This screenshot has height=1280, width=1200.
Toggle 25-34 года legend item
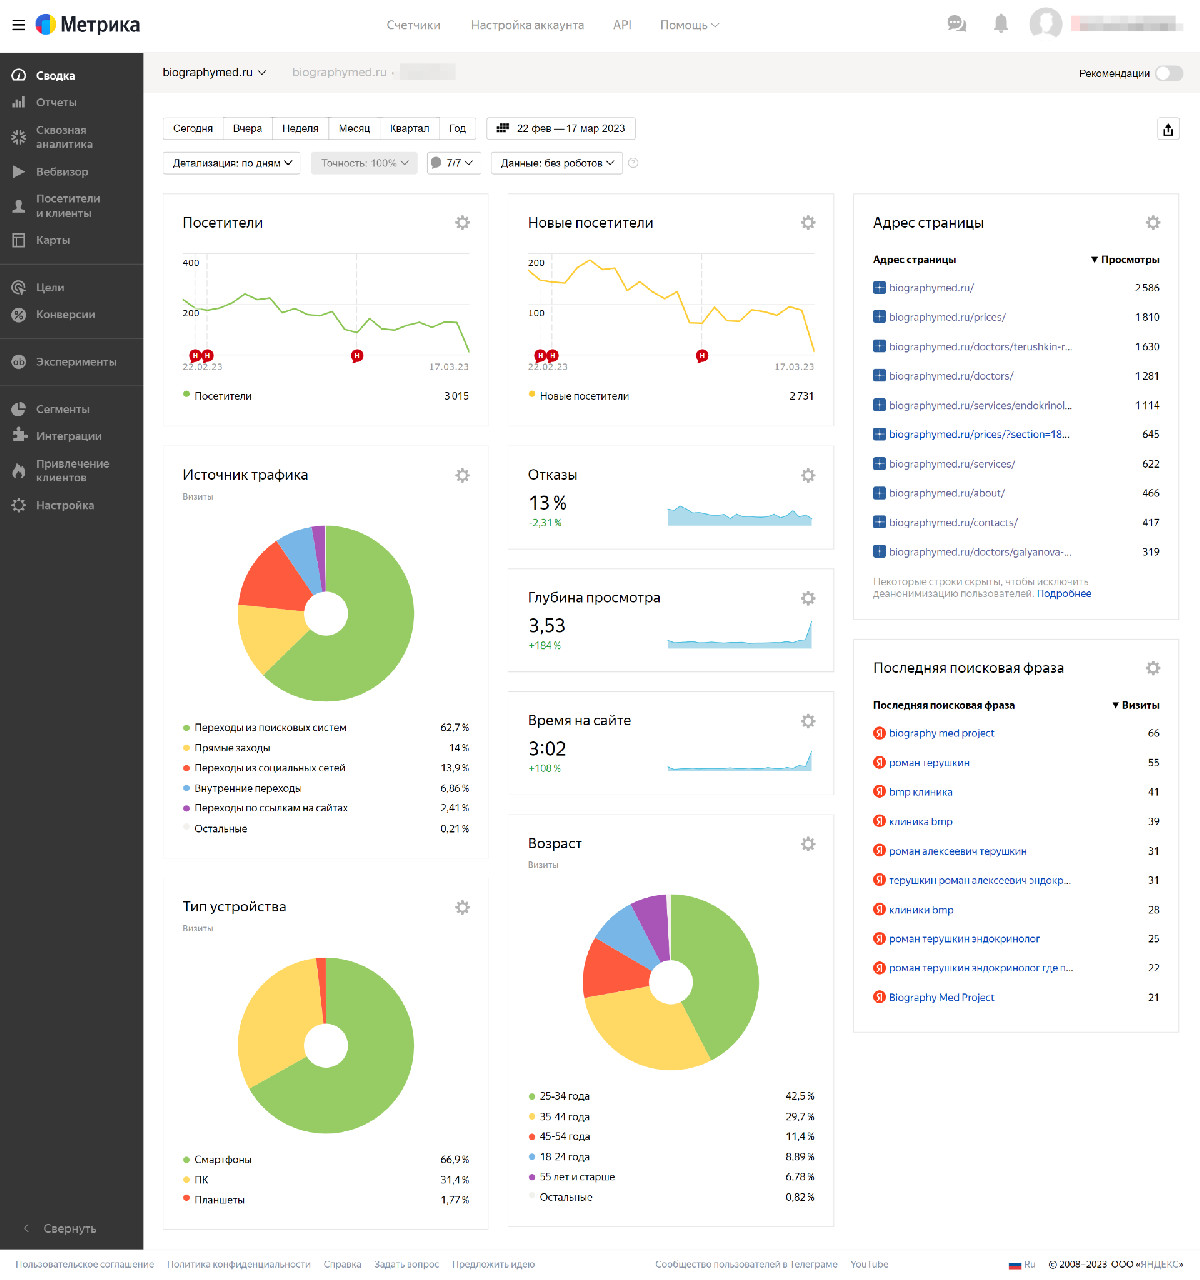[559, 1097]
